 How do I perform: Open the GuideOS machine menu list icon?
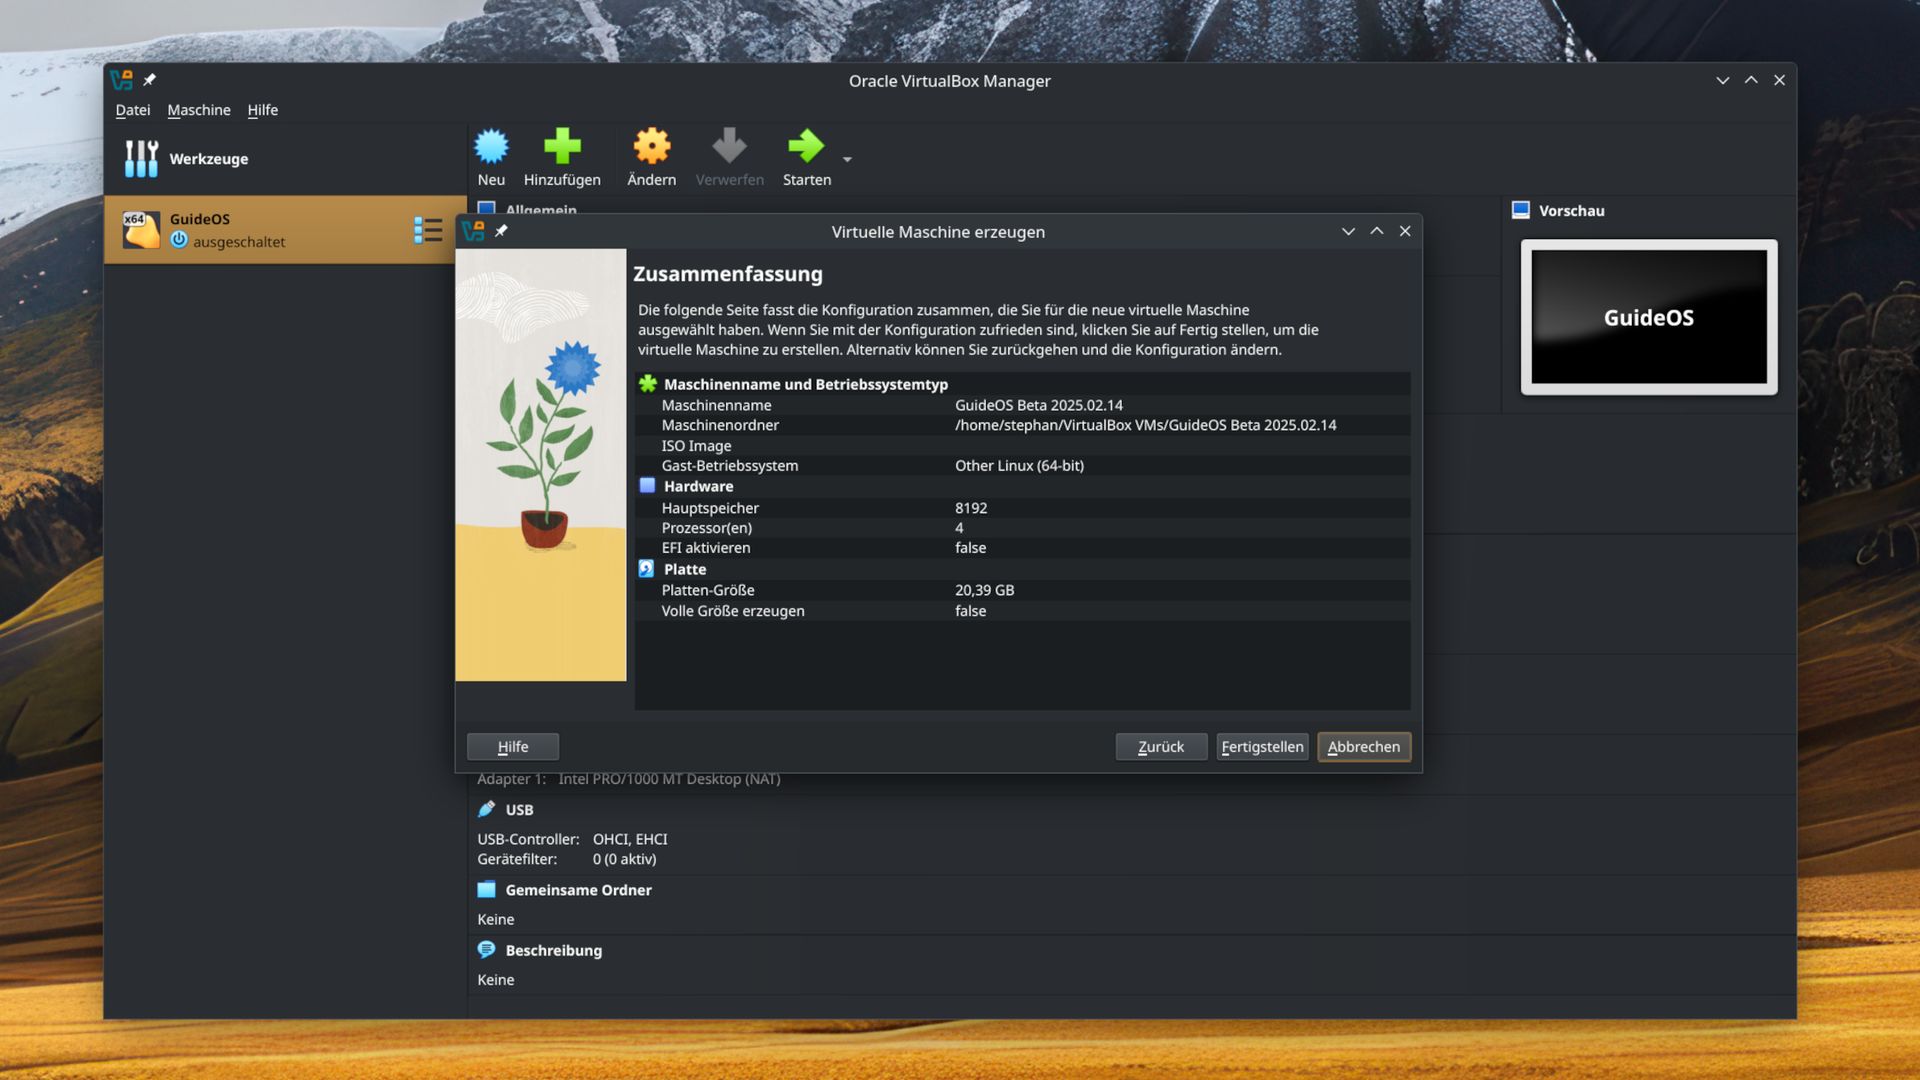[428, 230]
